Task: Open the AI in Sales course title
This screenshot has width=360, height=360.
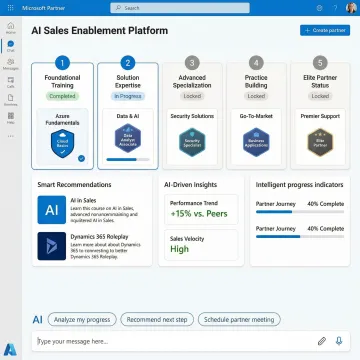Action: click(83, 201)
